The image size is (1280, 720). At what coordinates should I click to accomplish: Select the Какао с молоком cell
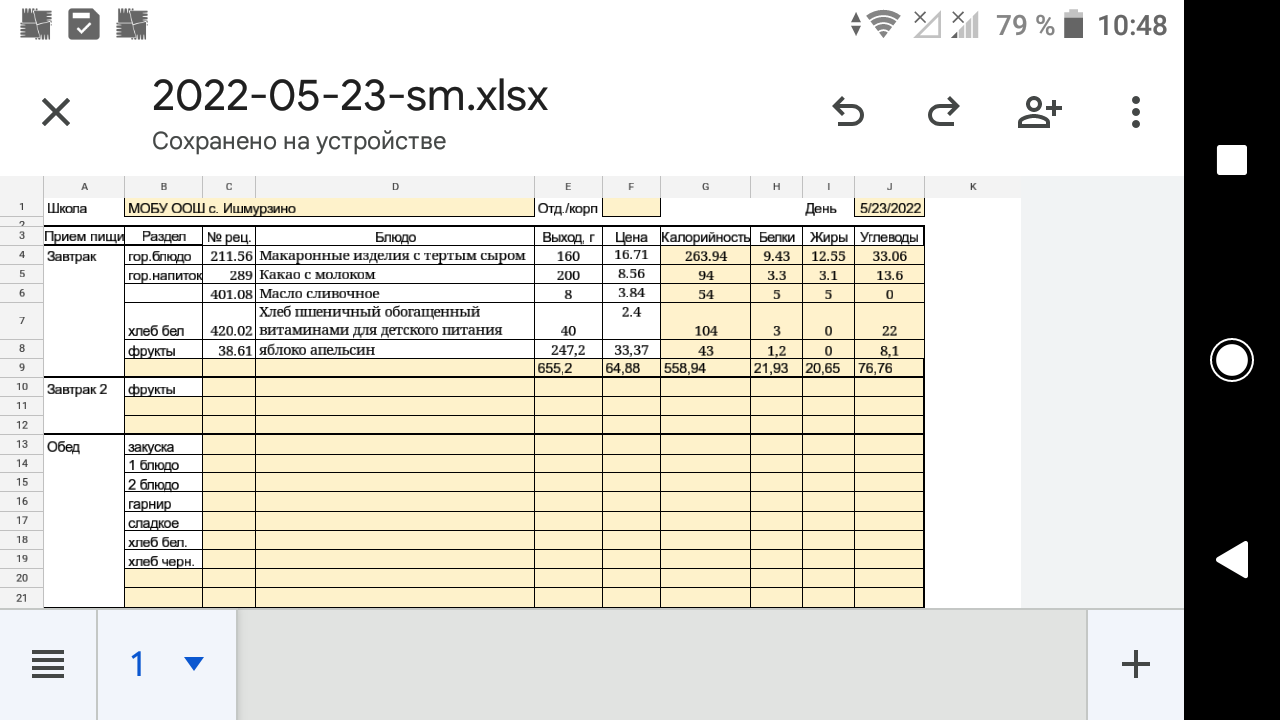tap(395, 275)
